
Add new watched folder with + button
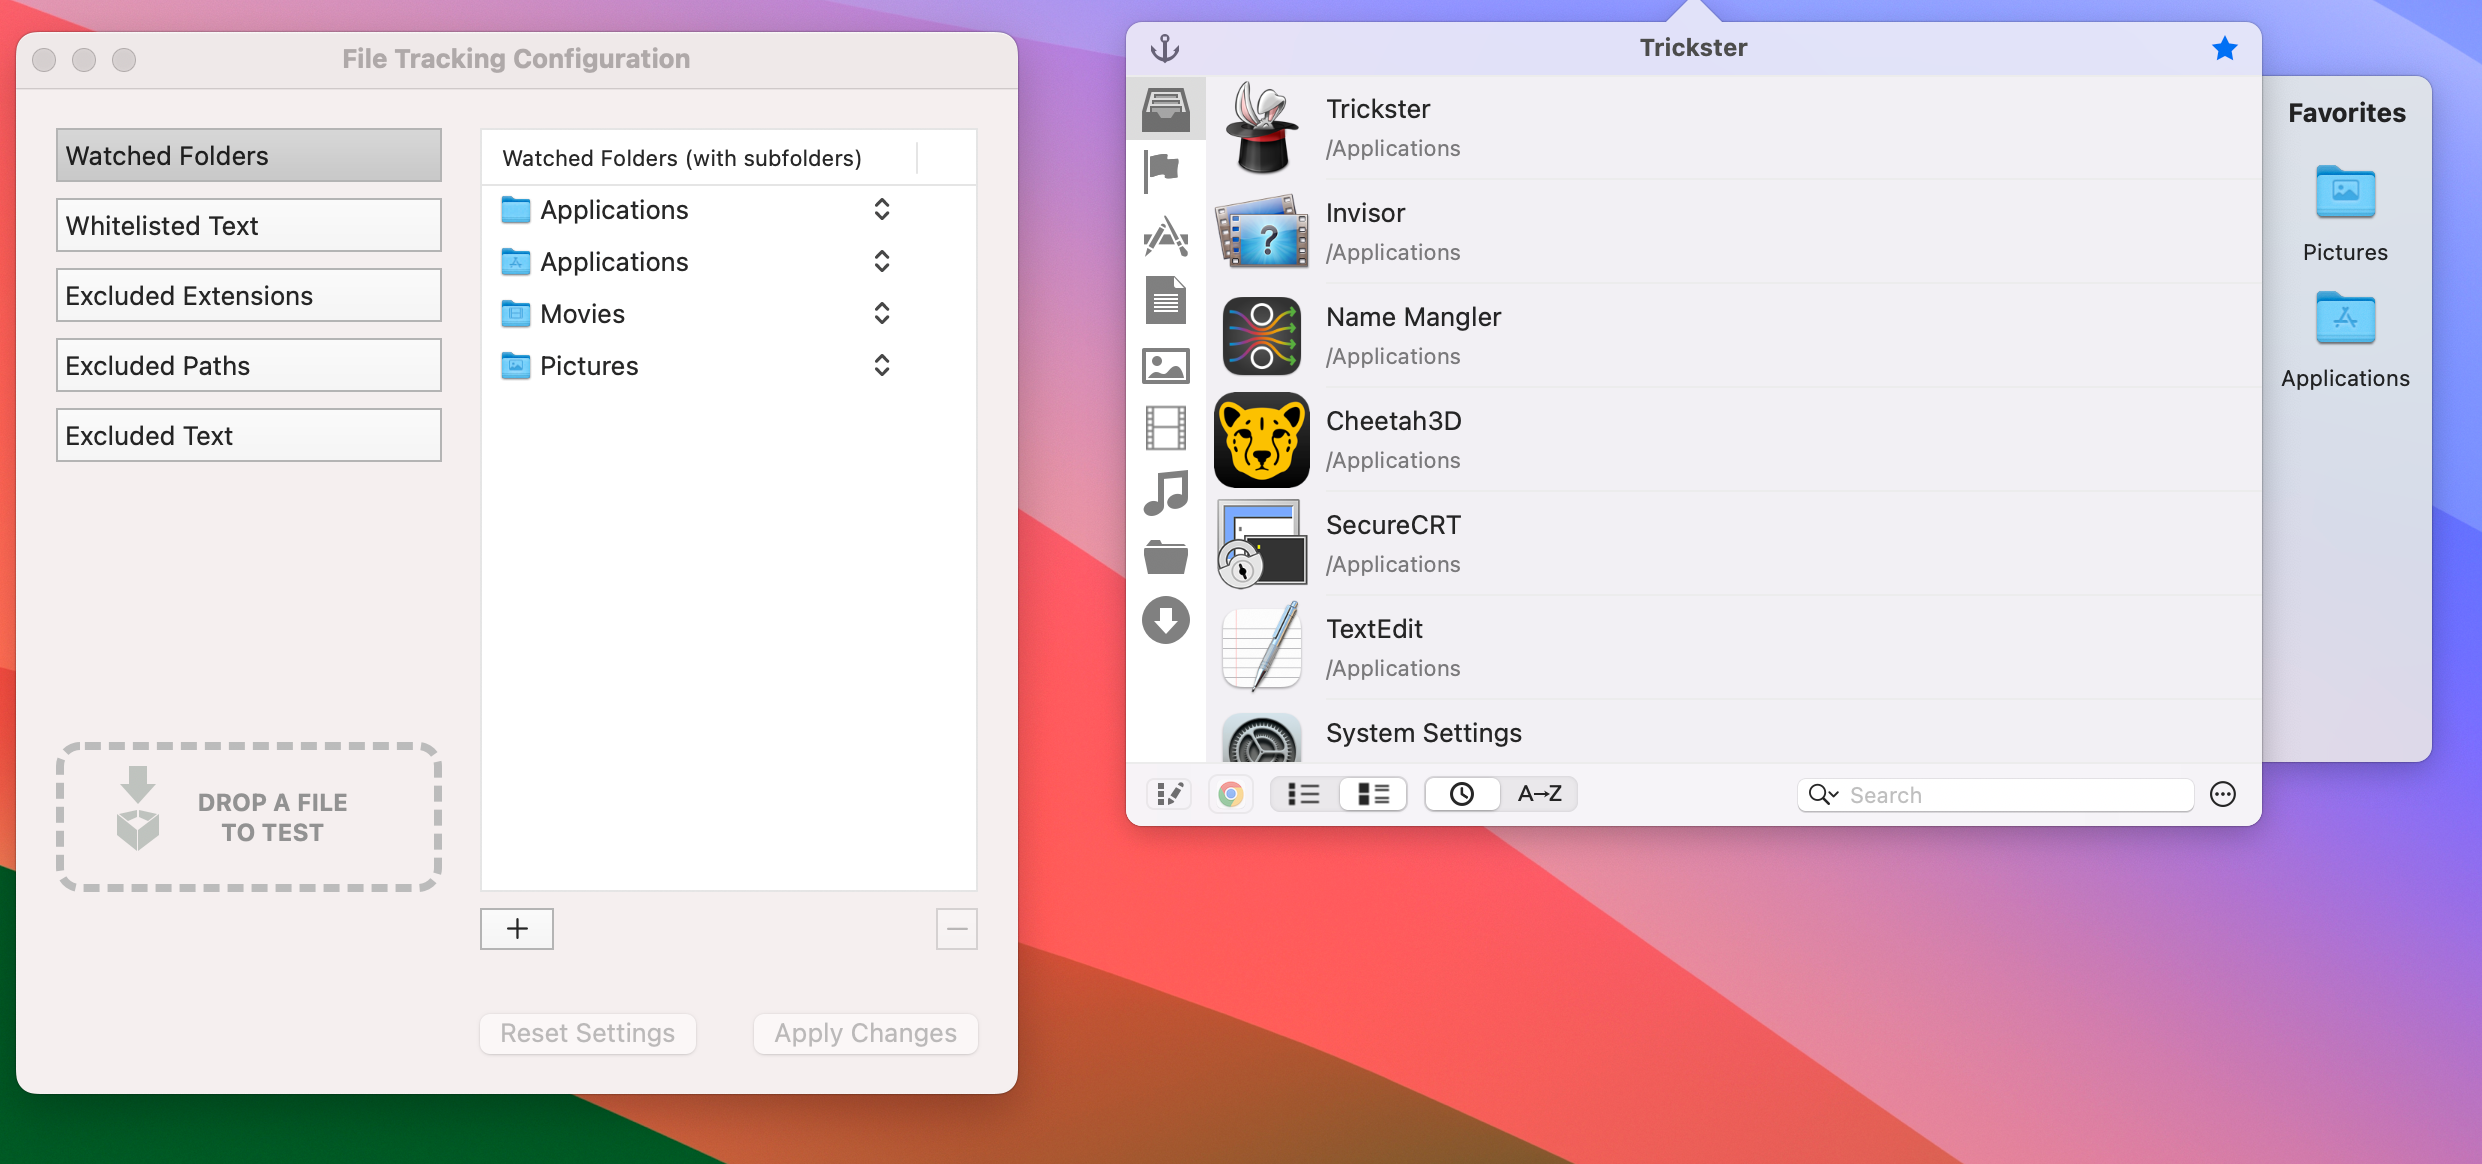[516, 928]
